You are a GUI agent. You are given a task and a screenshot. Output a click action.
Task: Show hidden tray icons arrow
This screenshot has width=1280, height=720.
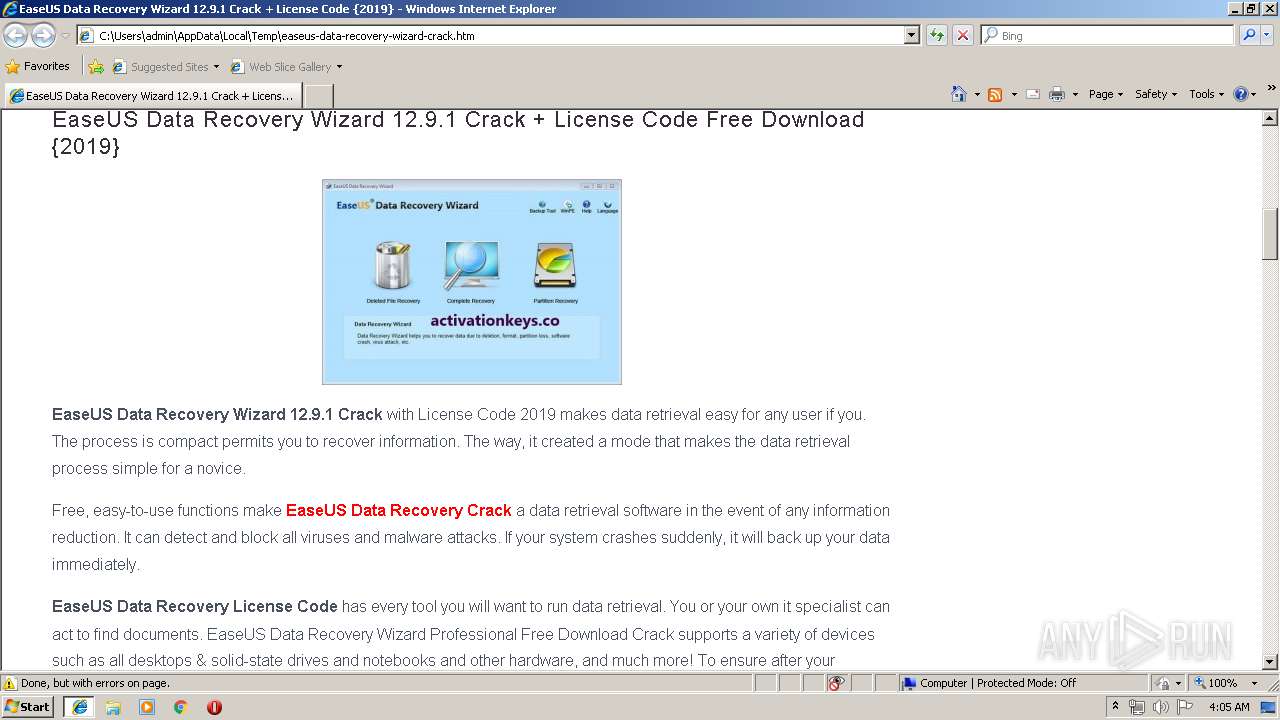point(1115,707)
